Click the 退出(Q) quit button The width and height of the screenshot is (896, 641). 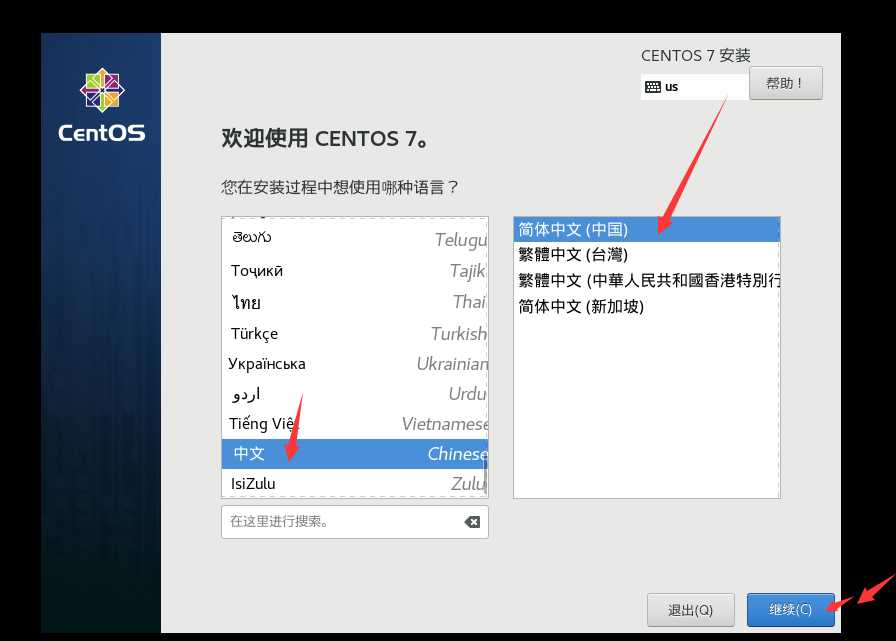pos(690,609)
